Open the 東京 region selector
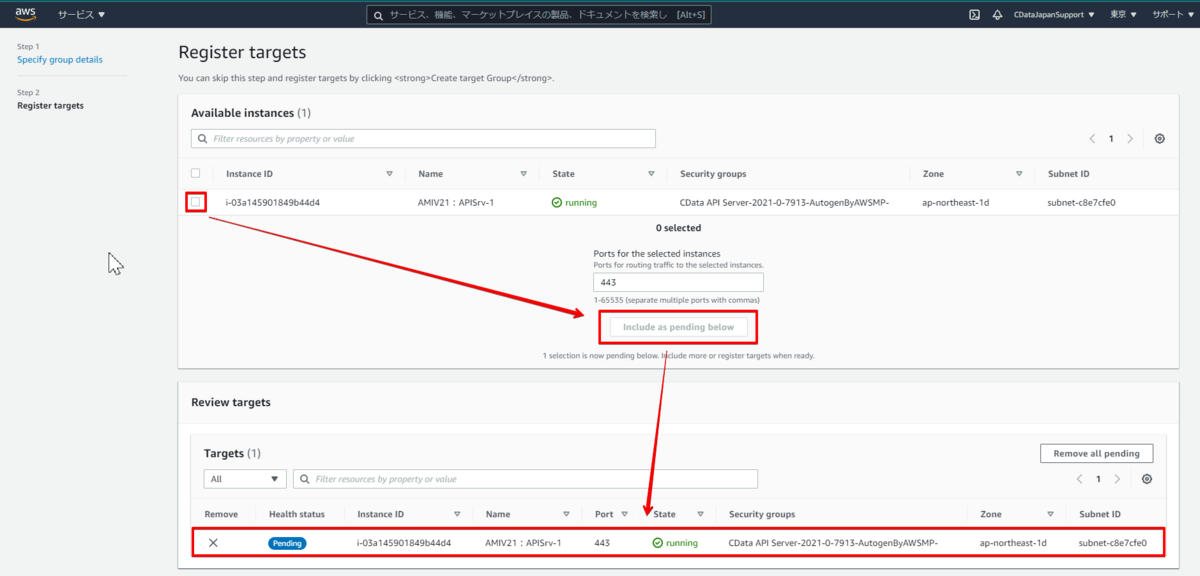This screenshot has width=1200, height=576. 1123,15
